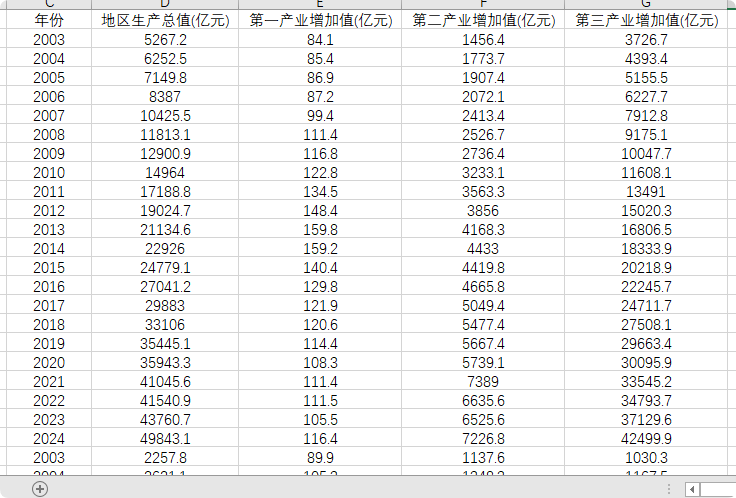The width and height of the screenshot is (736, 498).
Task: Select the year cell 2010
Action: tap(49, 173)
